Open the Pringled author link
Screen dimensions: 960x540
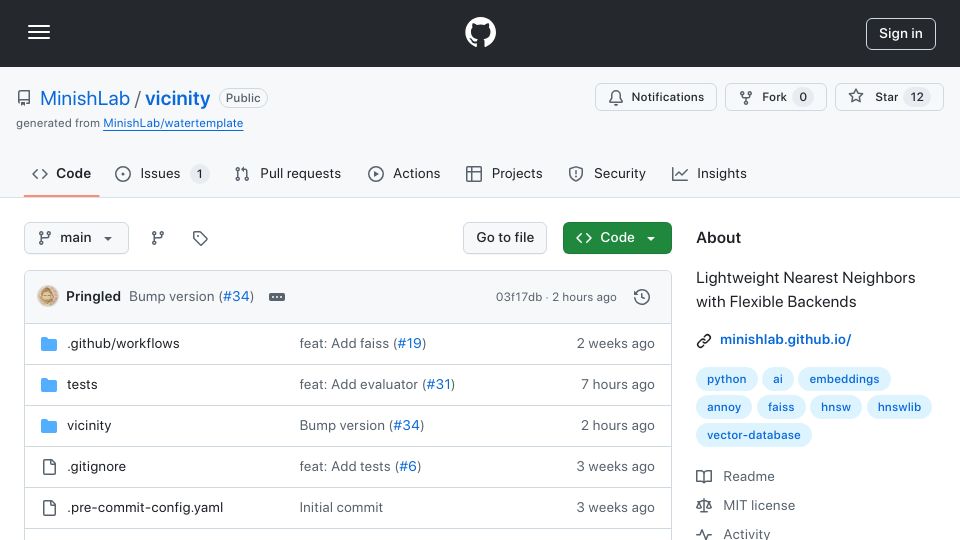pos(93,296)
